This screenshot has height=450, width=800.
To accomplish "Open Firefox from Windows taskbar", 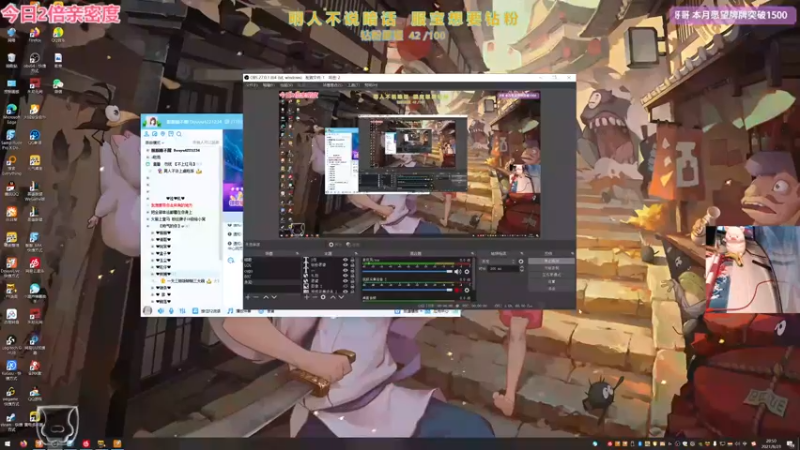I will [x=23, y=444].
